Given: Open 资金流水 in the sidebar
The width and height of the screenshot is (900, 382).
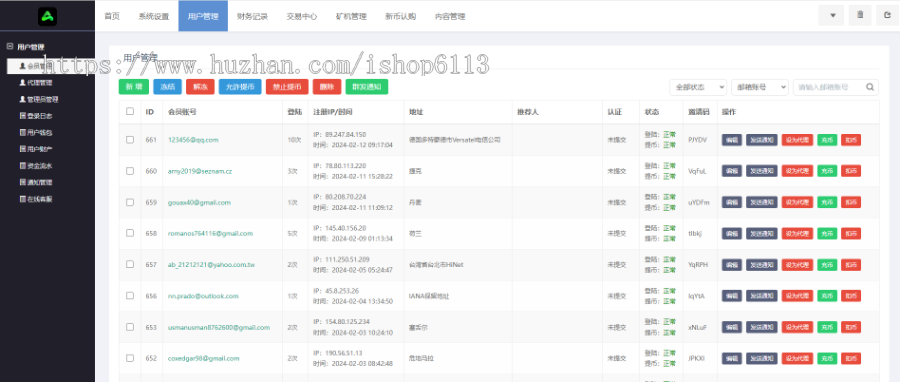Looking at the screenshot, I should click(x=36, y=166).
